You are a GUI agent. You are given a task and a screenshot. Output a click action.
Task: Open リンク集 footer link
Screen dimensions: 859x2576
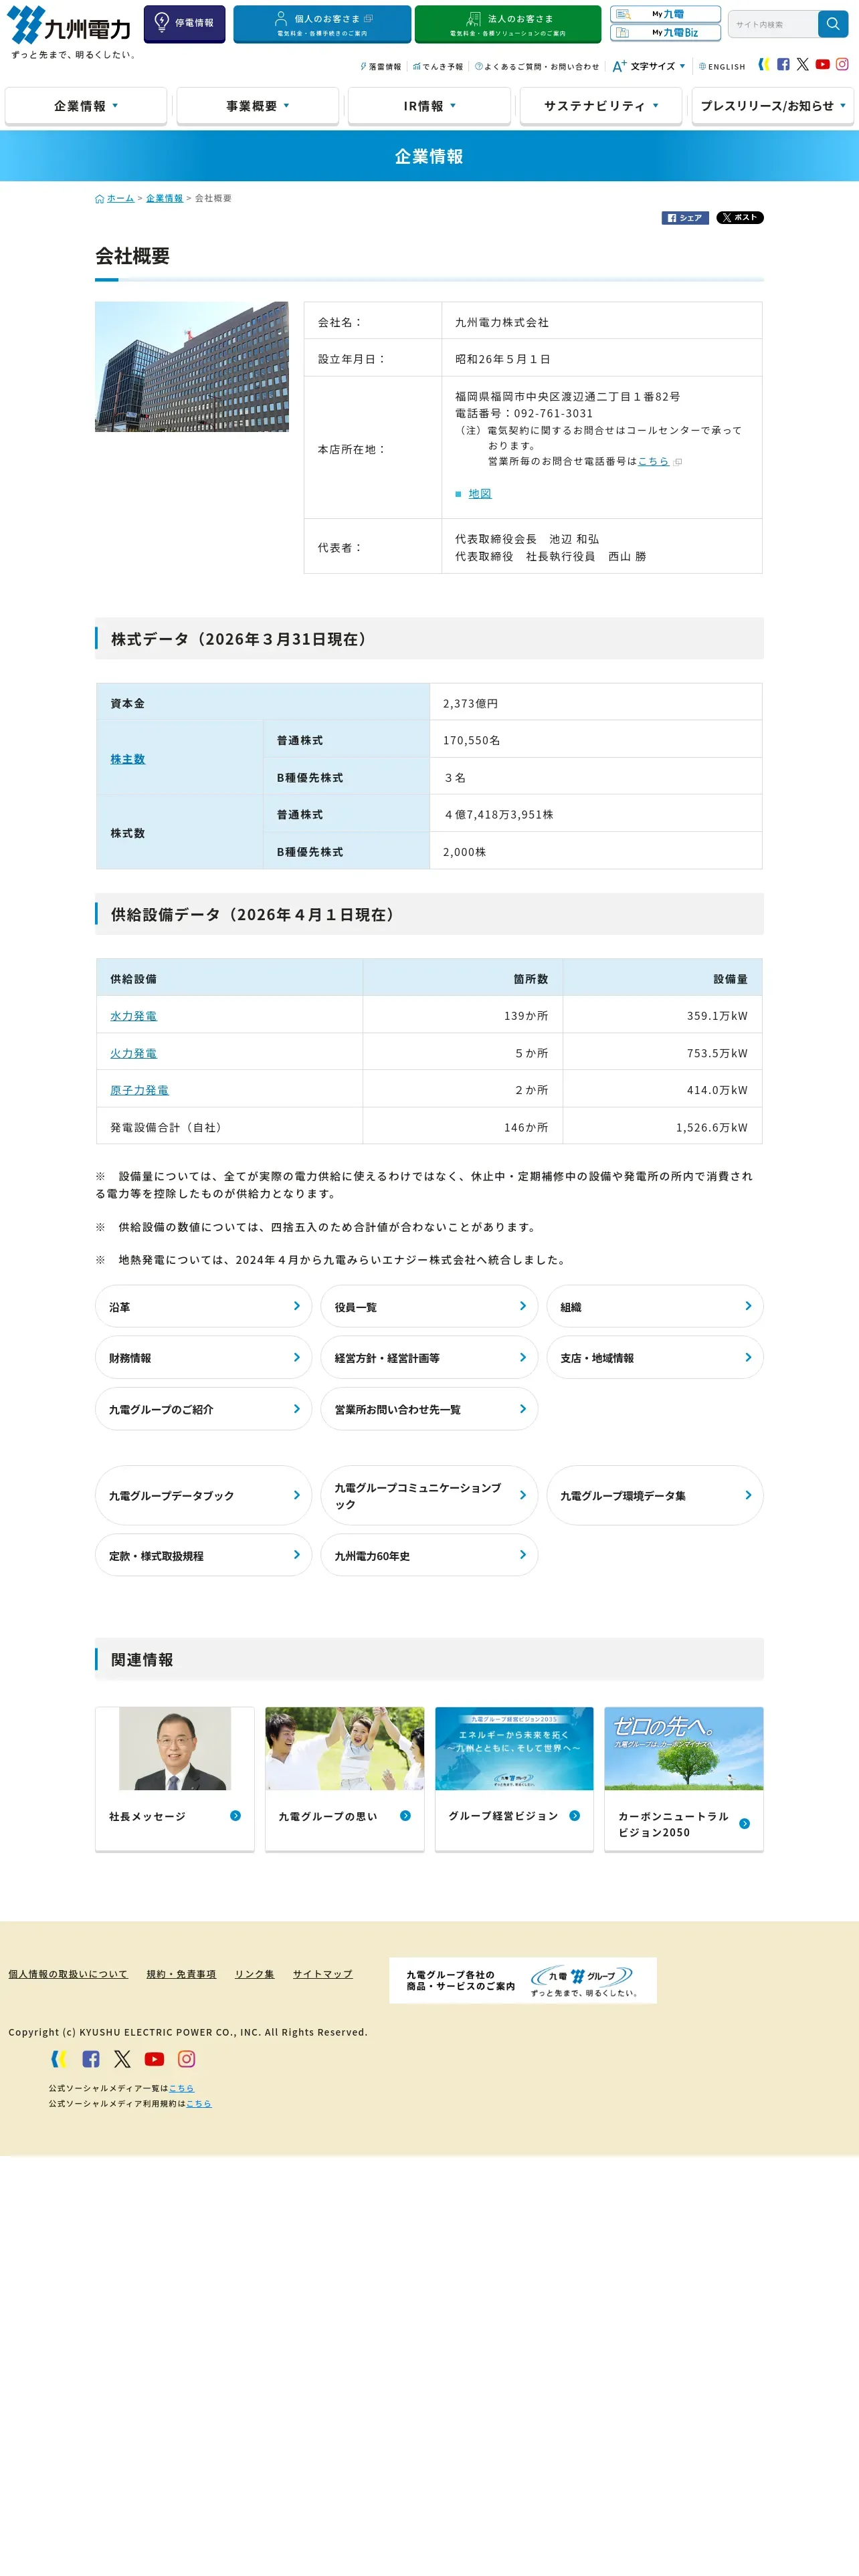tap(254, 1974)
